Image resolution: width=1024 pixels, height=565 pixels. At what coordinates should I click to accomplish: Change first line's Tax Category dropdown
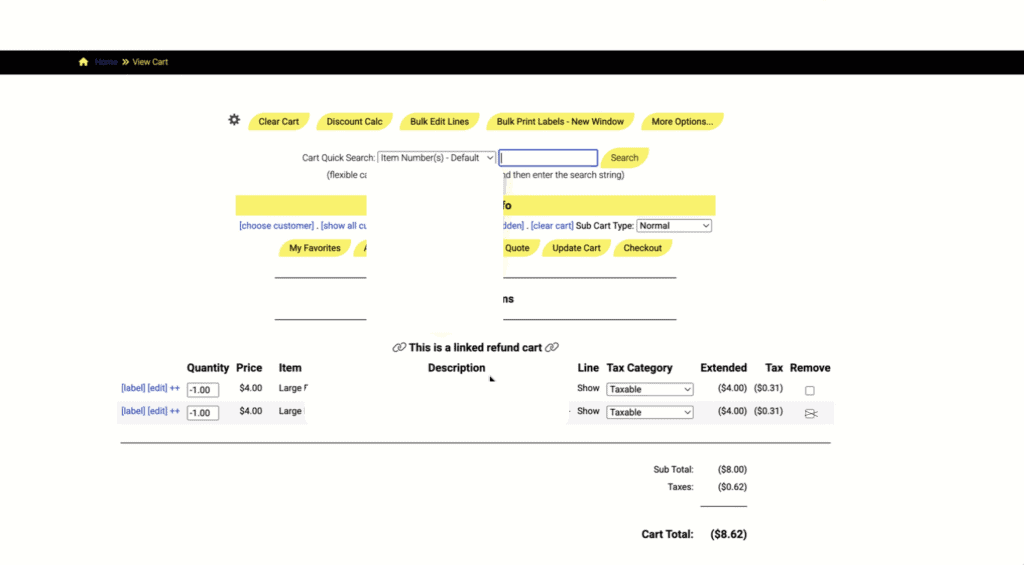pos(649,389)
